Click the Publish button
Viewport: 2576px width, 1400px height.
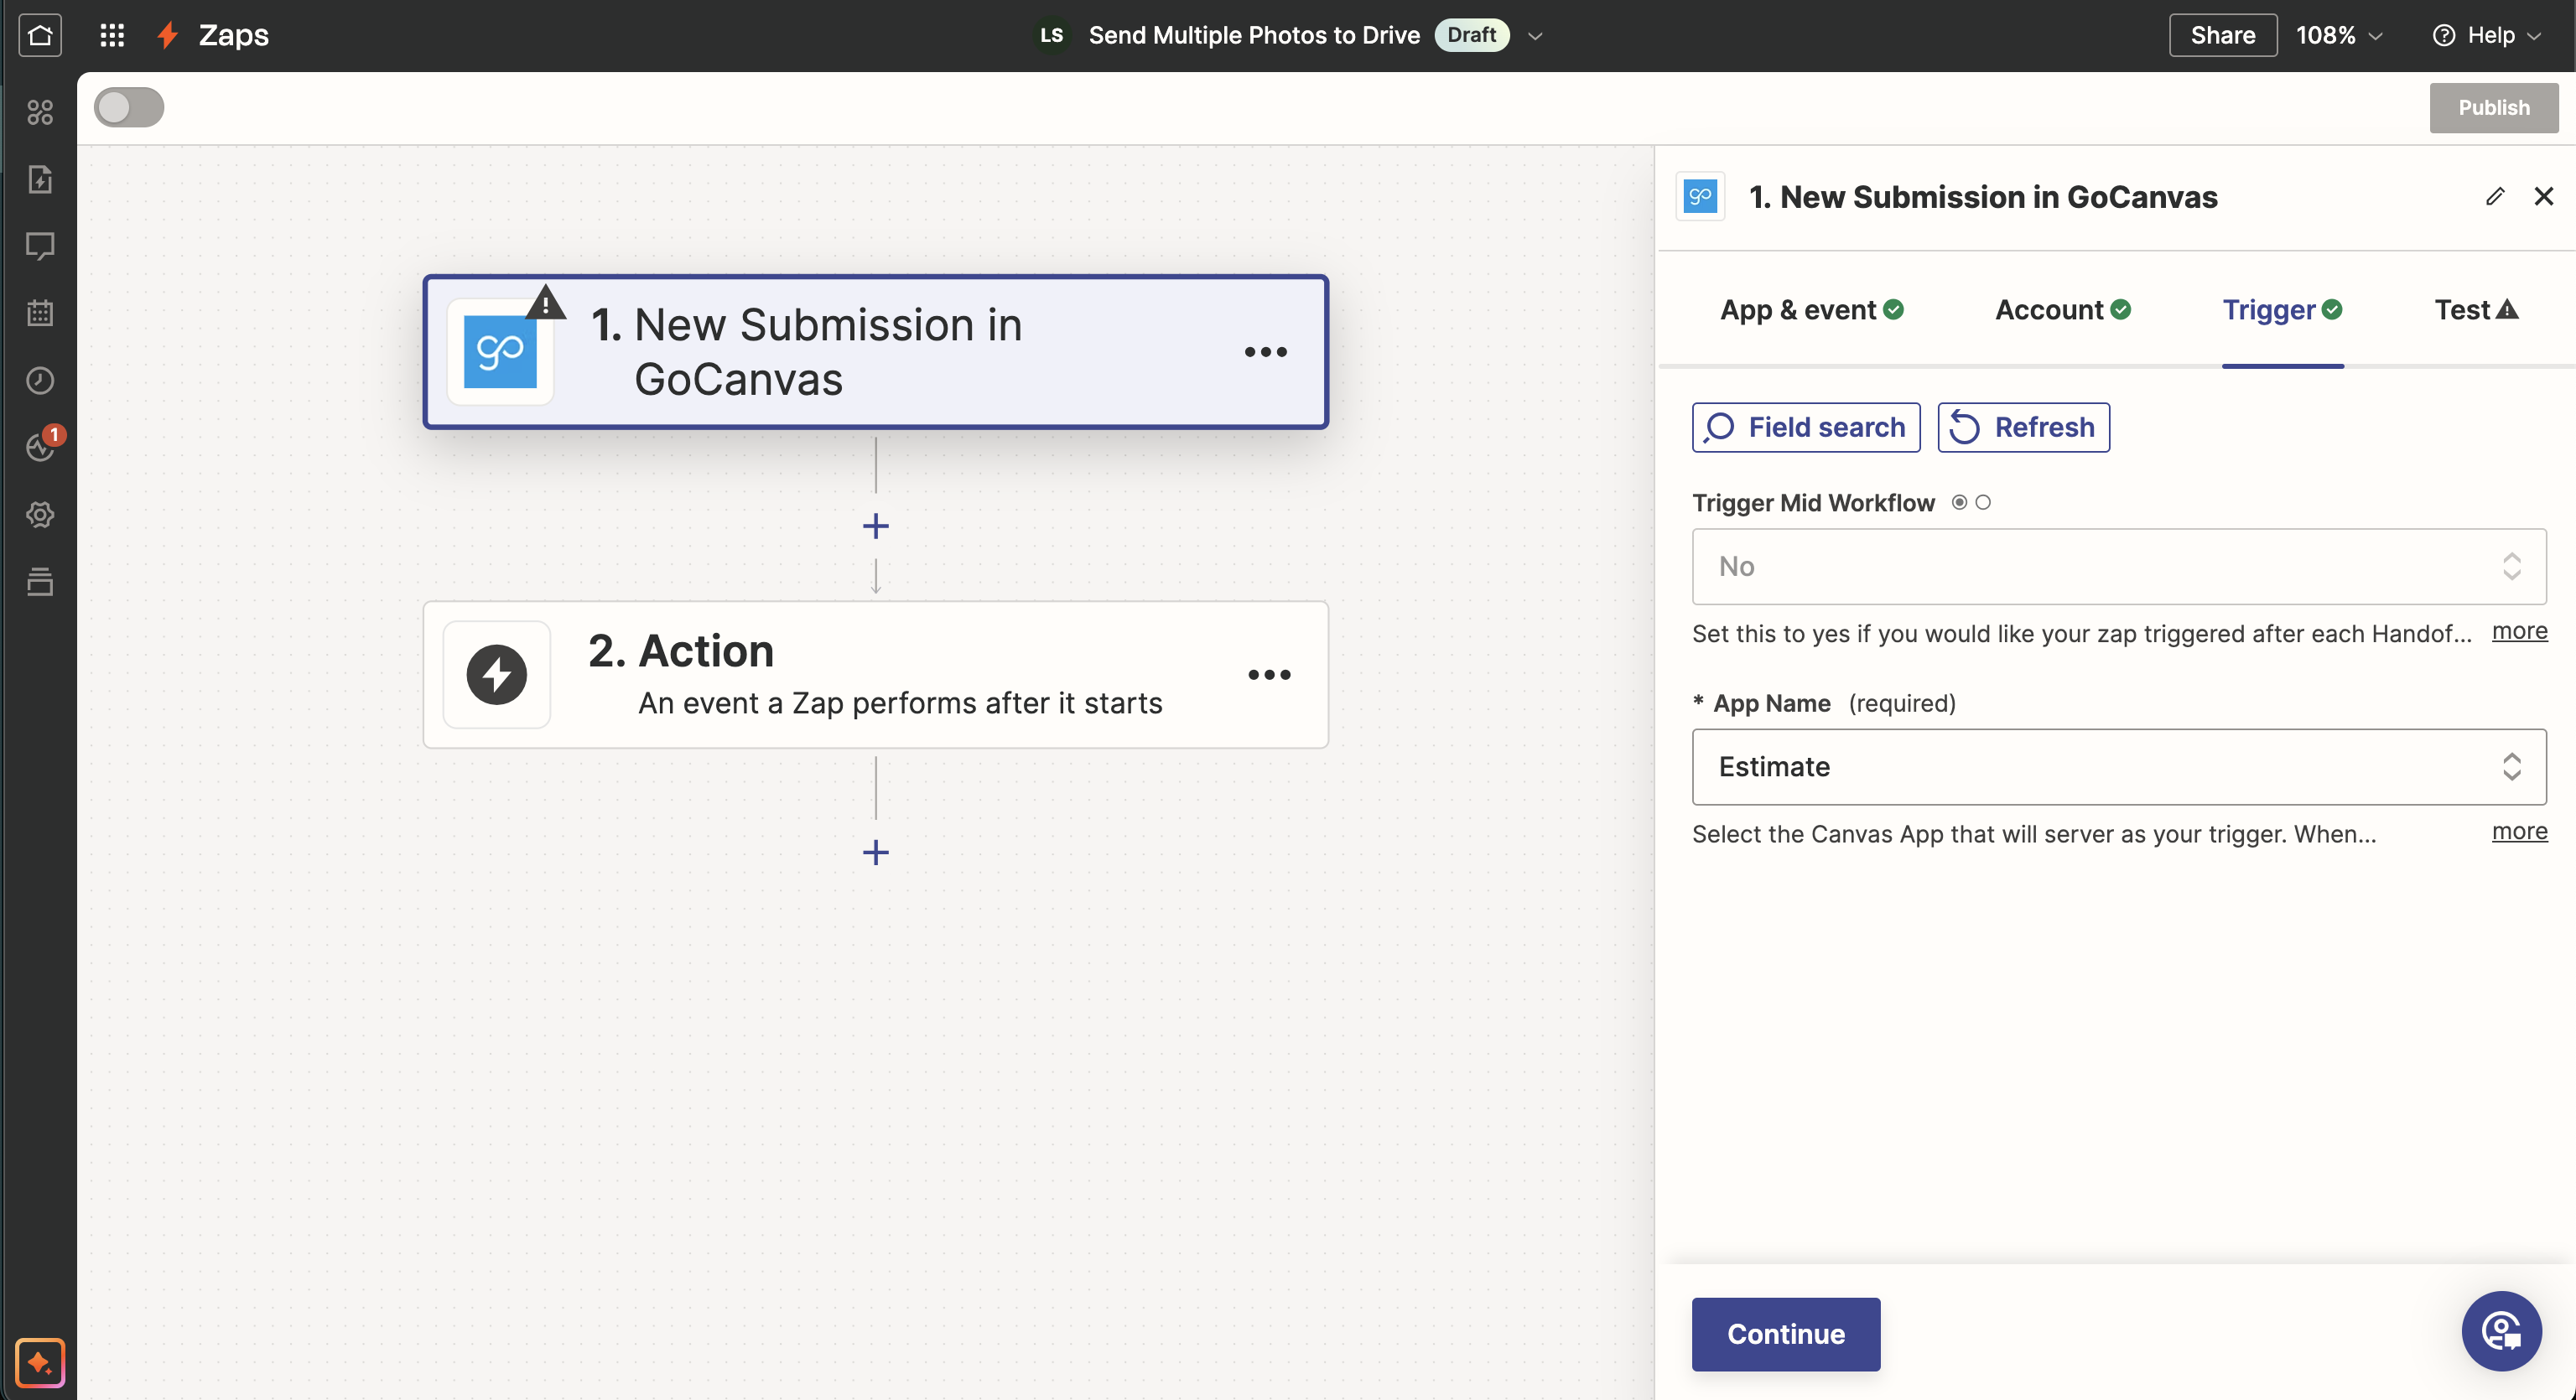(x=2494, y=107)
